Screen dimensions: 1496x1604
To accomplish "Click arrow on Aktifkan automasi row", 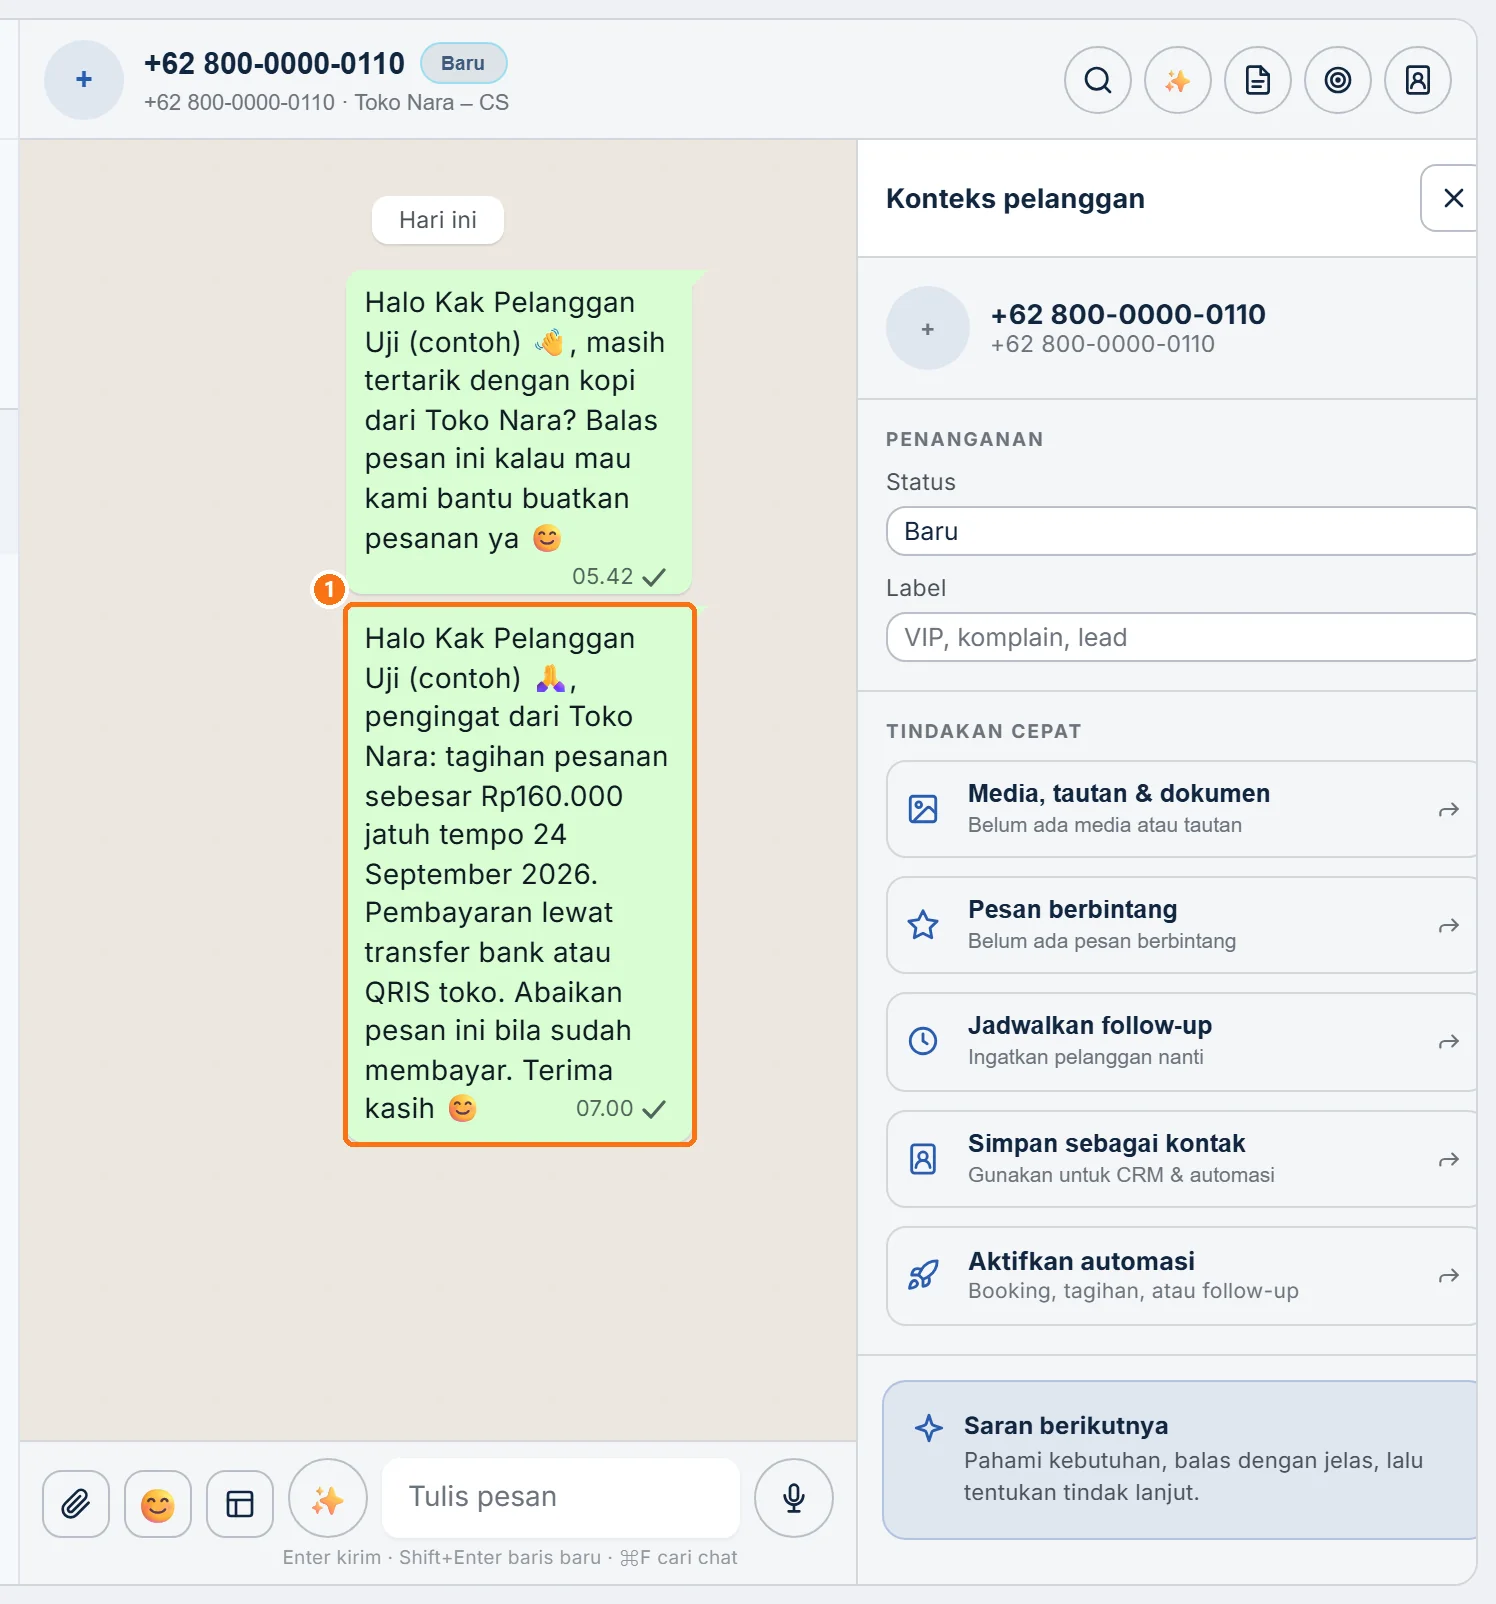I will click(1448, 1276).
